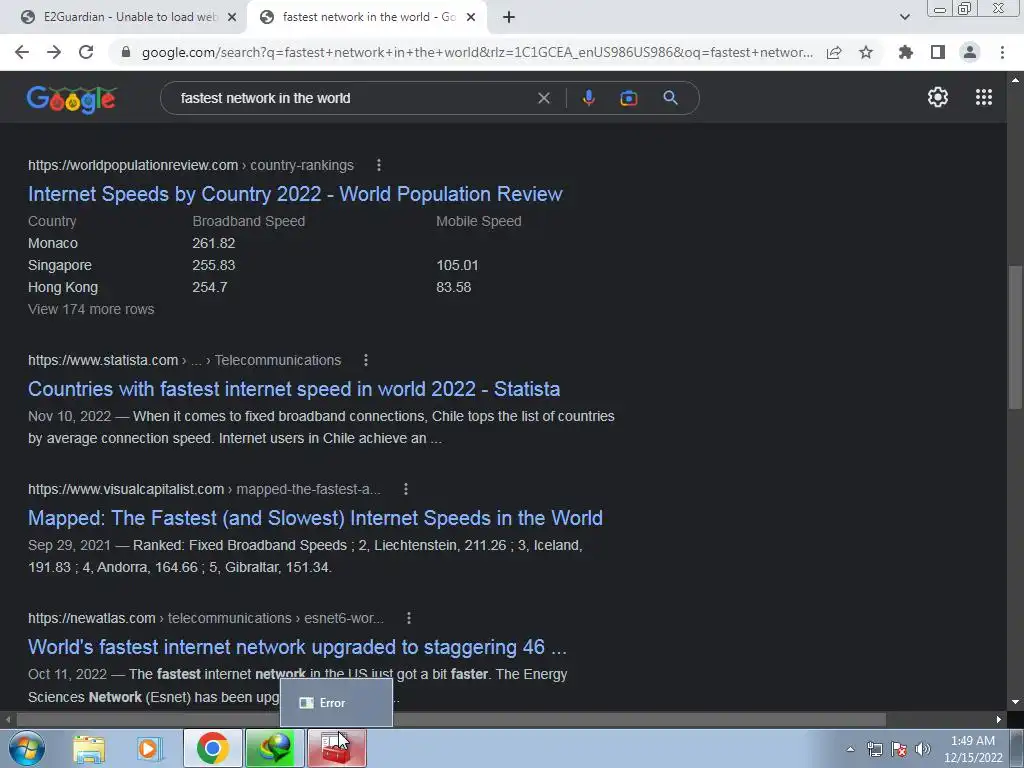Submit search with magnifier icon

pos(670,98)
